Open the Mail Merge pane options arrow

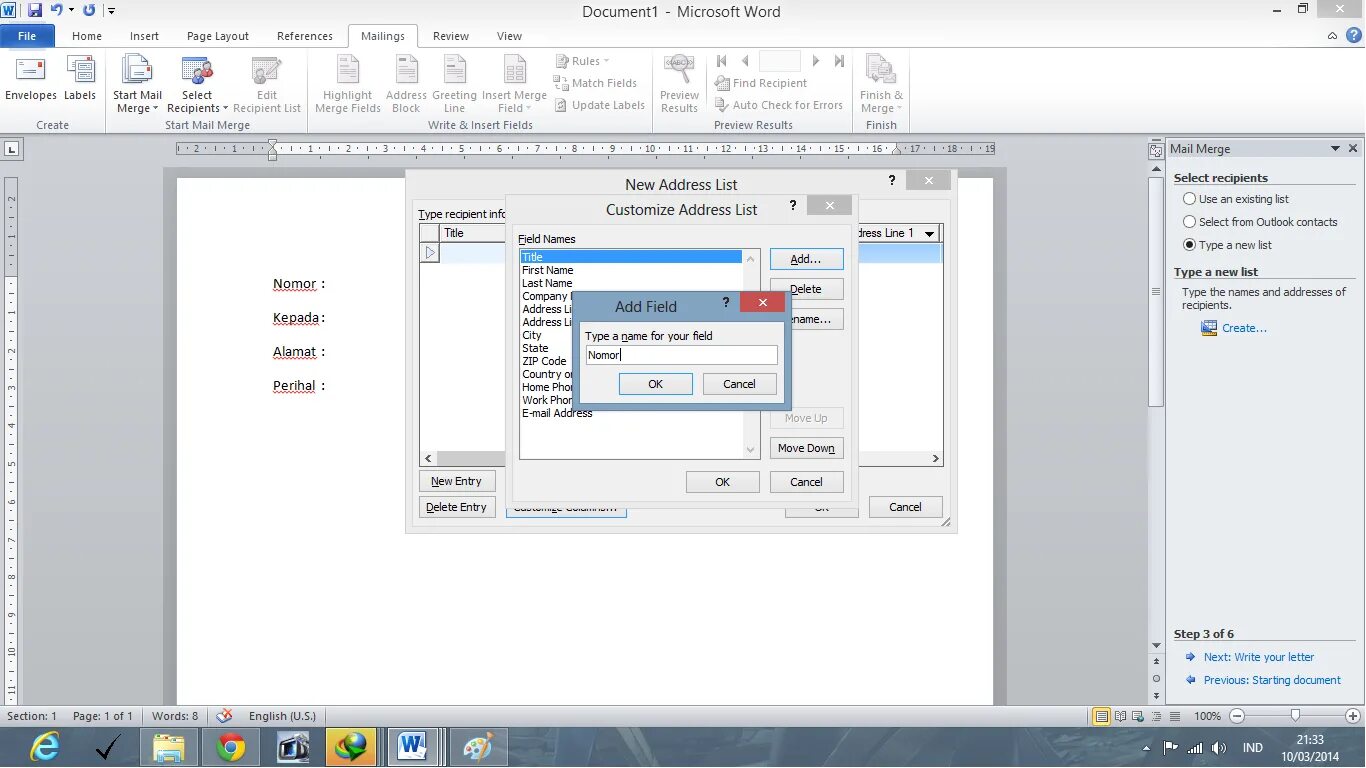(1335, 149)
